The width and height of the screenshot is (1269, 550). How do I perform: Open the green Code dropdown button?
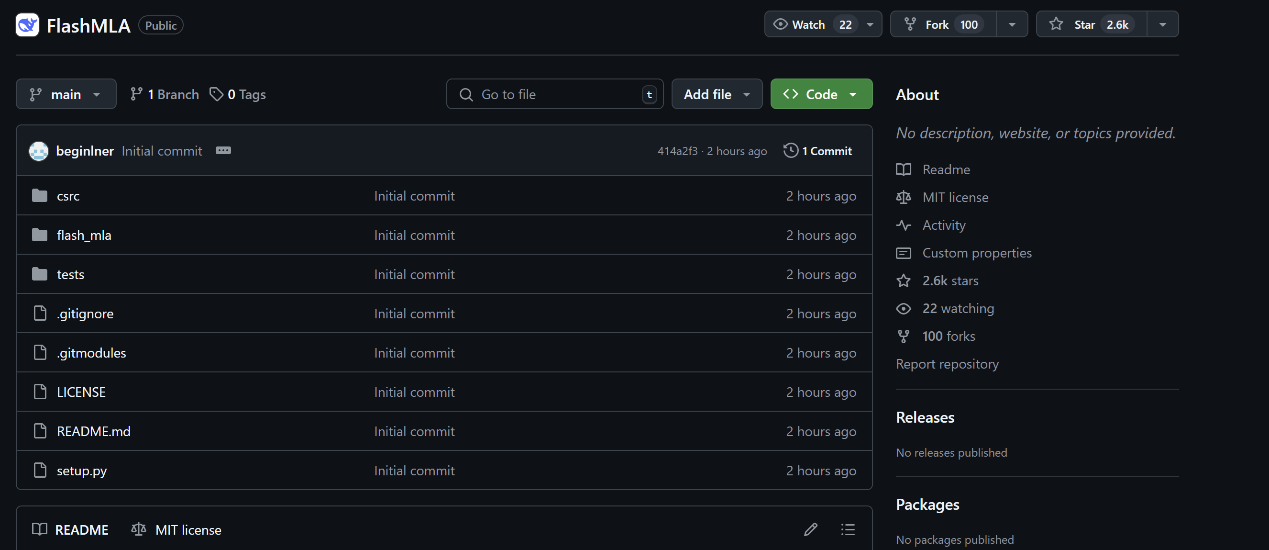tap(821, 94)
